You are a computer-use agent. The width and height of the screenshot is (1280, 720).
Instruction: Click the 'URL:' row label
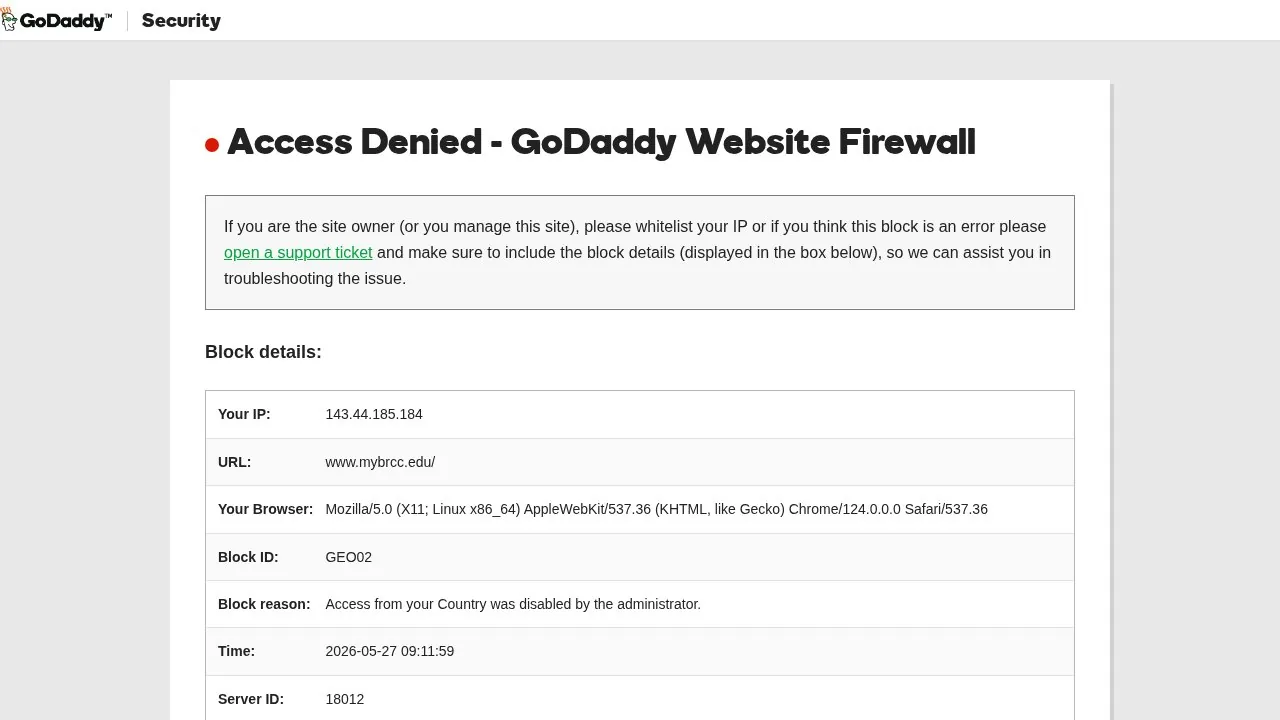(234, 462)
